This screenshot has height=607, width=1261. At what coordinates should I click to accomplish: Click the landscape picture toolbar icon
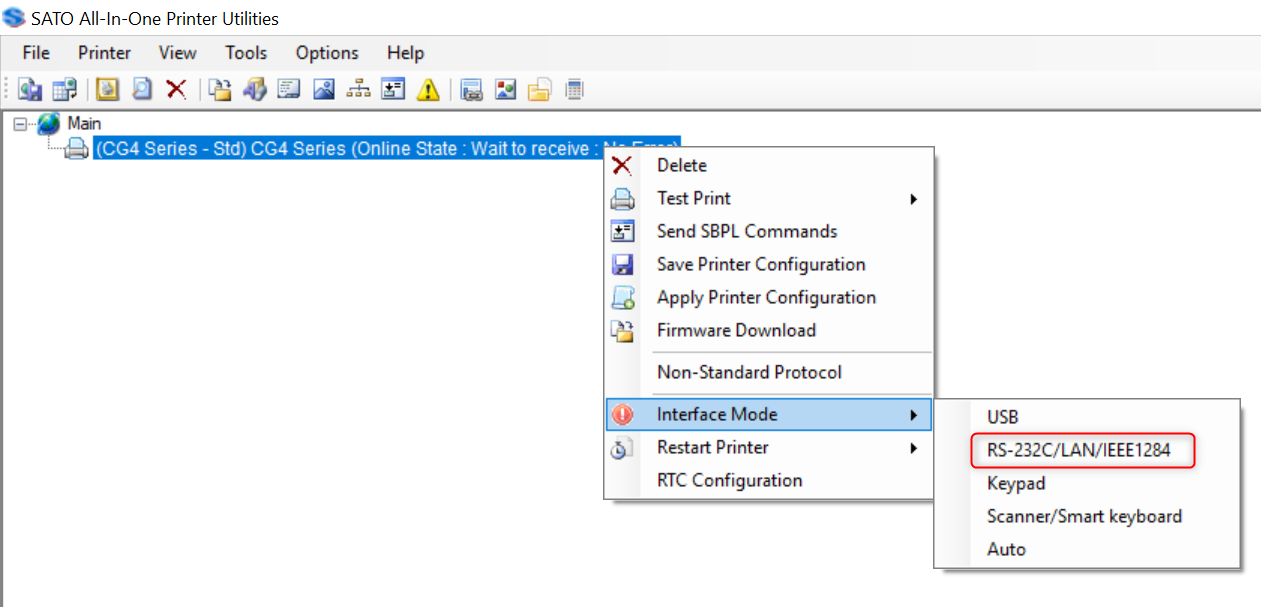point(324,90)
